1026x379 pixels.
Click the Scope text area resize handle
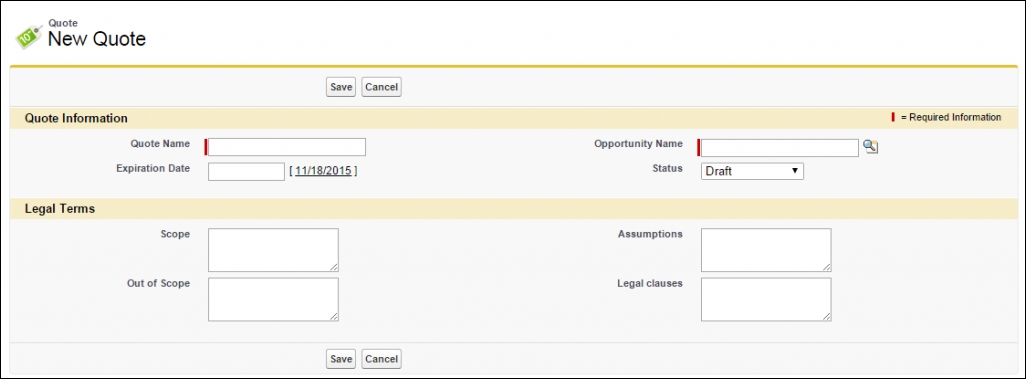point(334,267)
